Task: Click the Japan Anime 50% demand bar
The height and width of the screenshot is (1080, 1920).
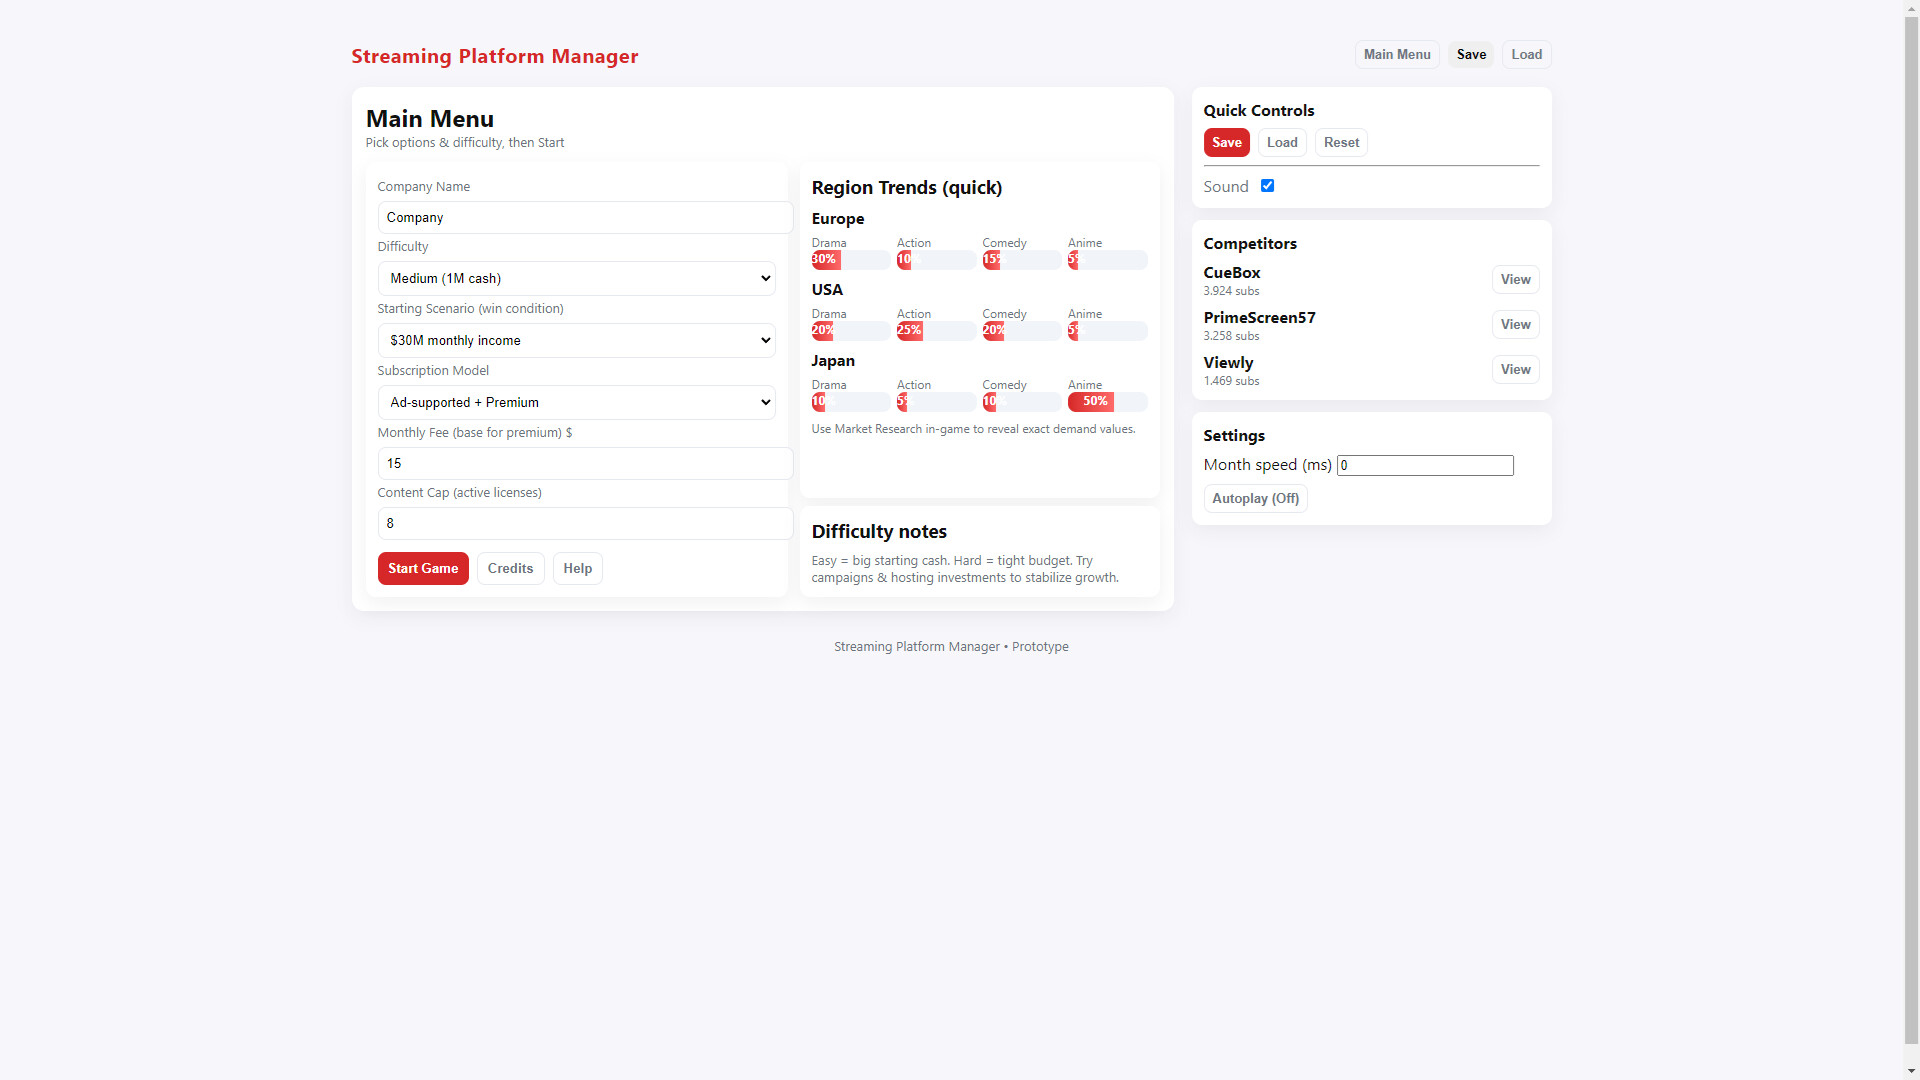Action: 1093,401
